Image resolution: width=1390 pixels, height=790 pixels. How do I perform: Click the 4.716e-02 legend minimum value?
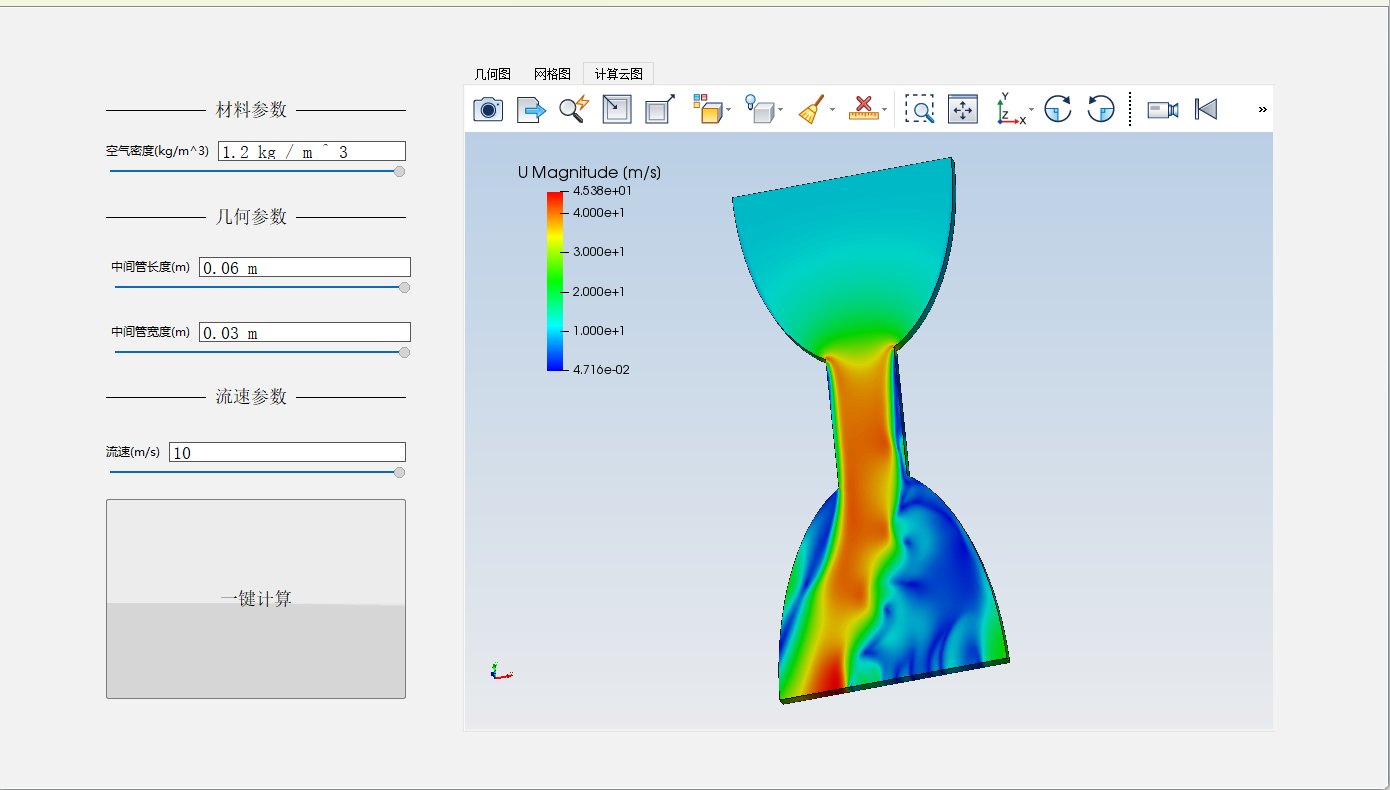coord(601,370)
